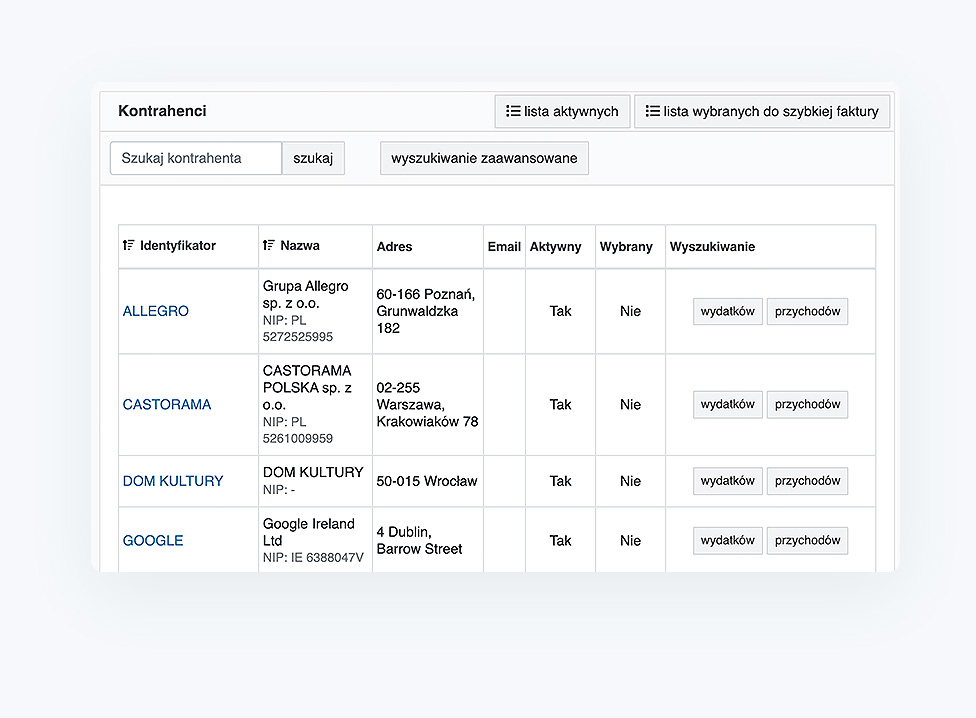Click the Wybrany column header
Viewport: 976px width, 718px height.
(626, 246)
